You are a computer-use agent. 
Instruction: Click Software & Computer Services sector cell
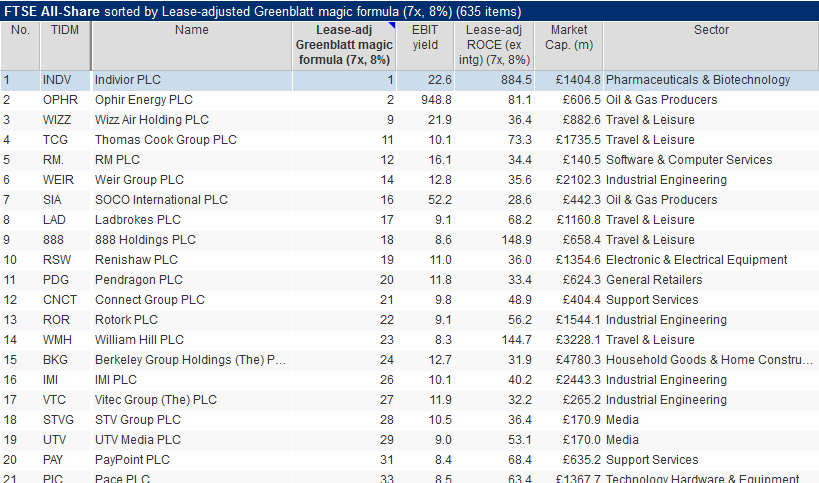coord(689,160)
